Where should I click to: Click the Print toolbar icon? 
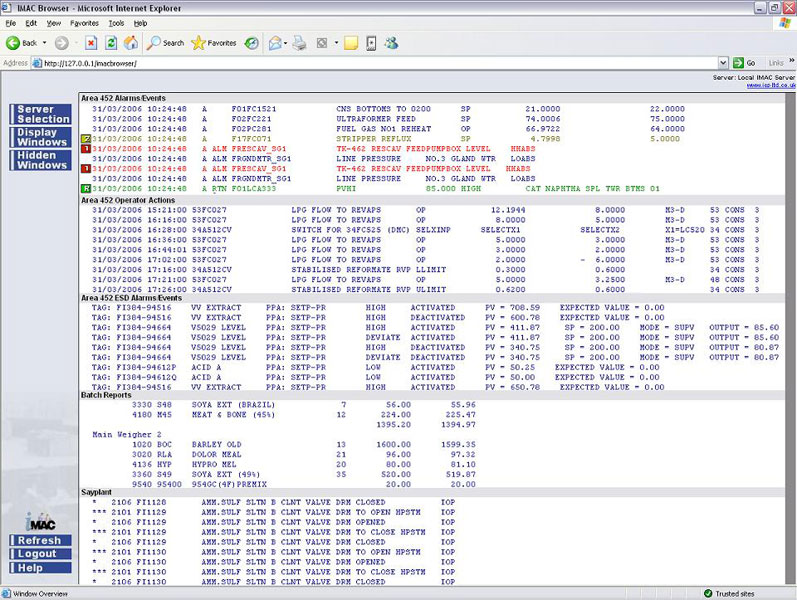click(x=299, y=43)
